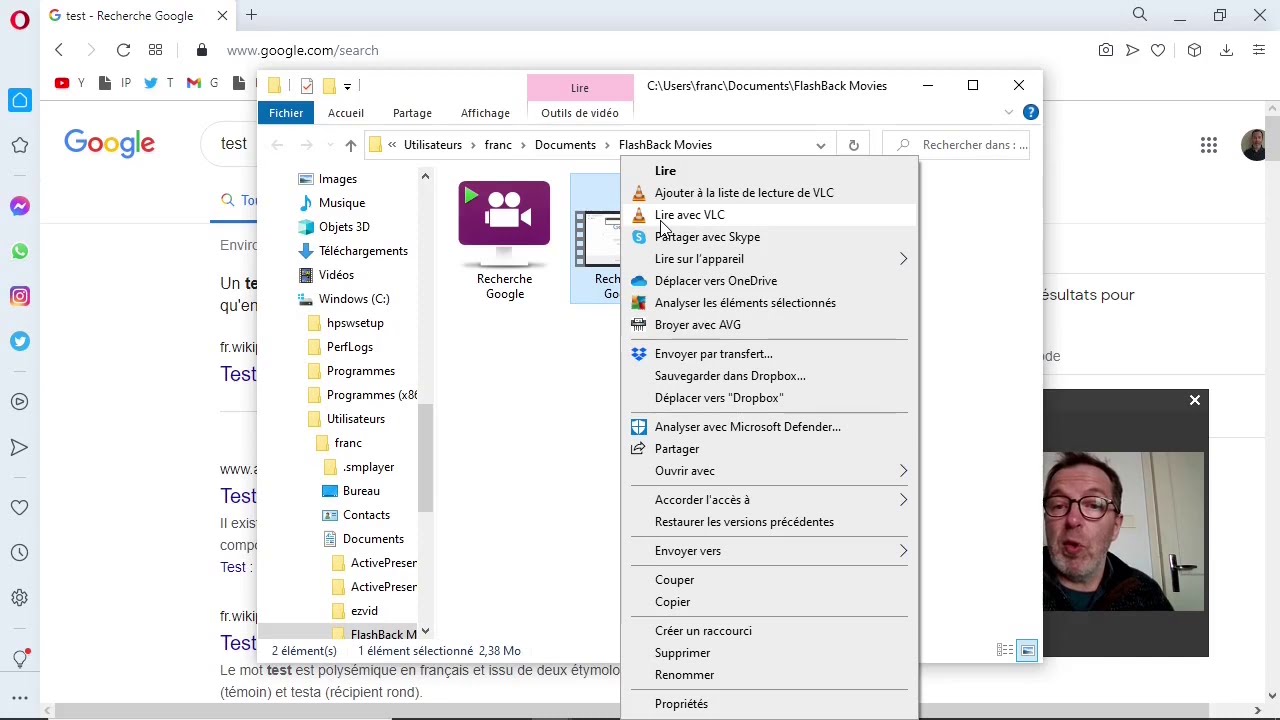Select Ajouter à la liste de lecture de VLC
This screenshot has height=720, width=1280.
tap(768, 193)
